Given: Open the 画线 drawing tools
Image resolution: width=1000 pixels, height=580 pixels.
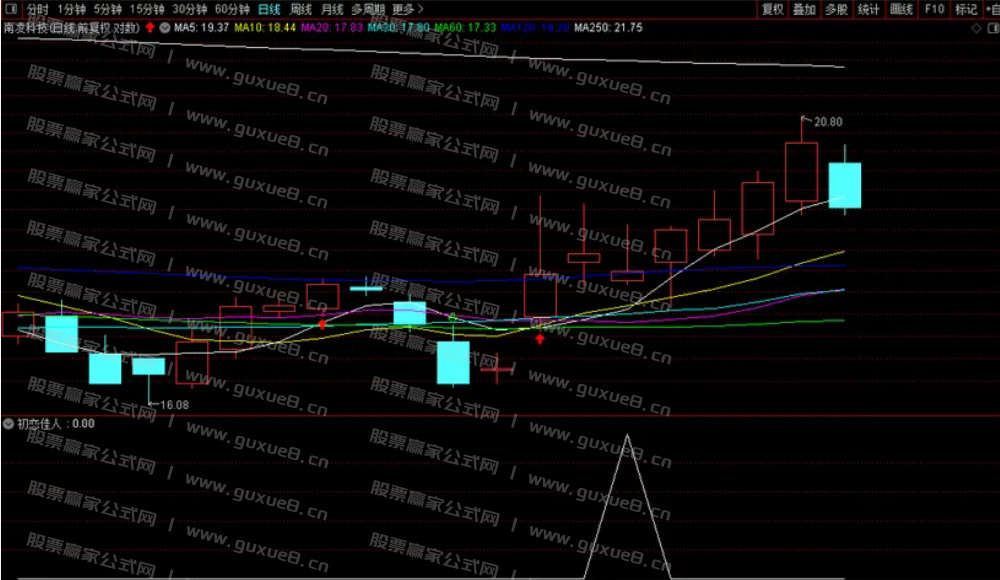Looking at the screenshot, I should pos(902,9).
